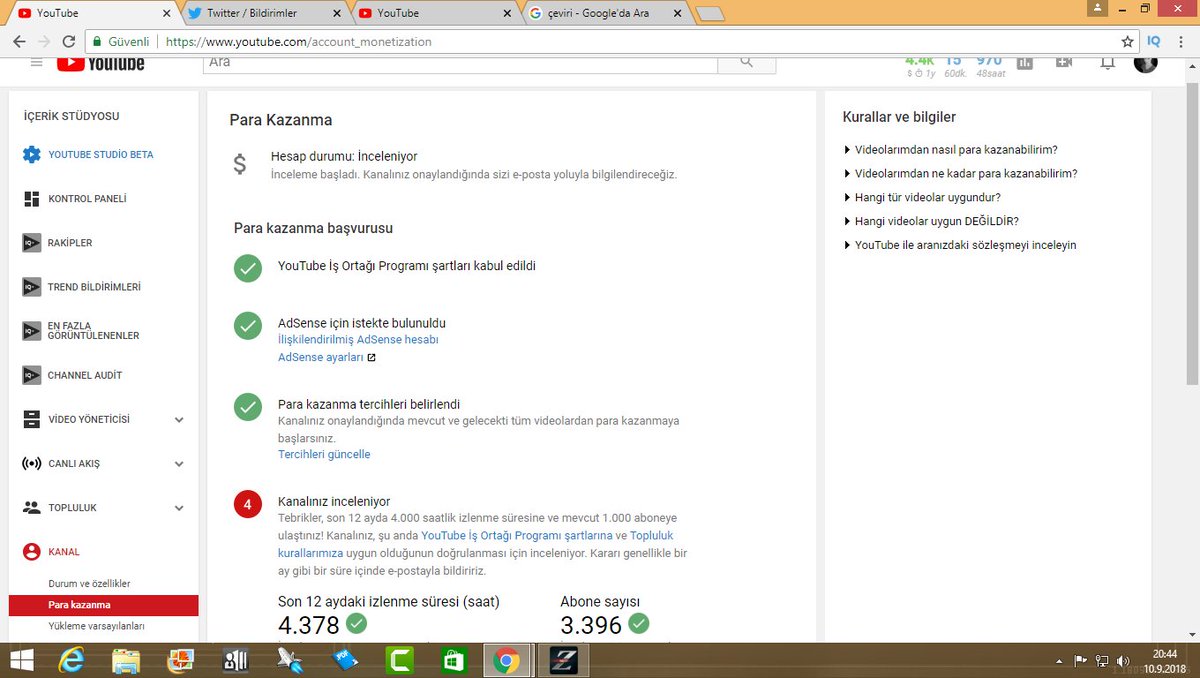Open new tab button
1200x678 pixels.
[709, 14]
